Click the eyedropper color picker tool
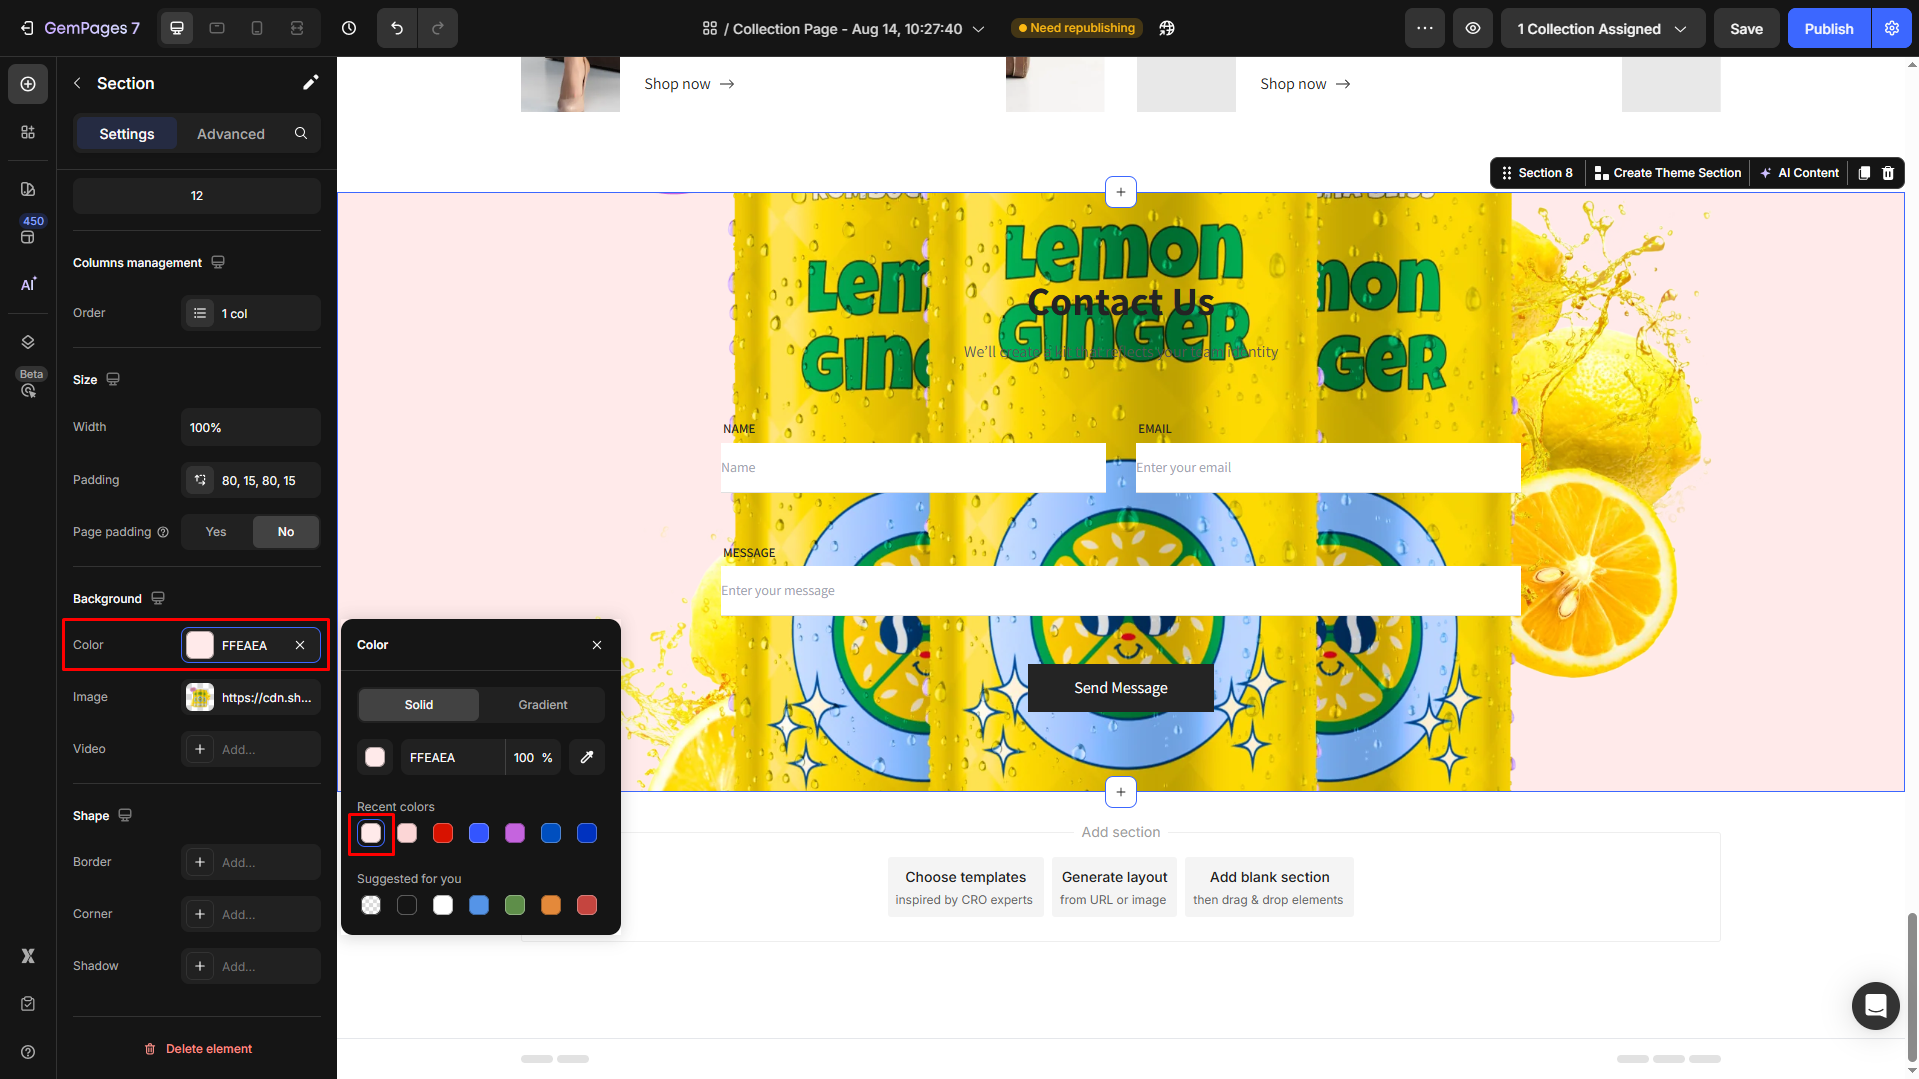1919x1079 pixels. [x=587, y=757]
